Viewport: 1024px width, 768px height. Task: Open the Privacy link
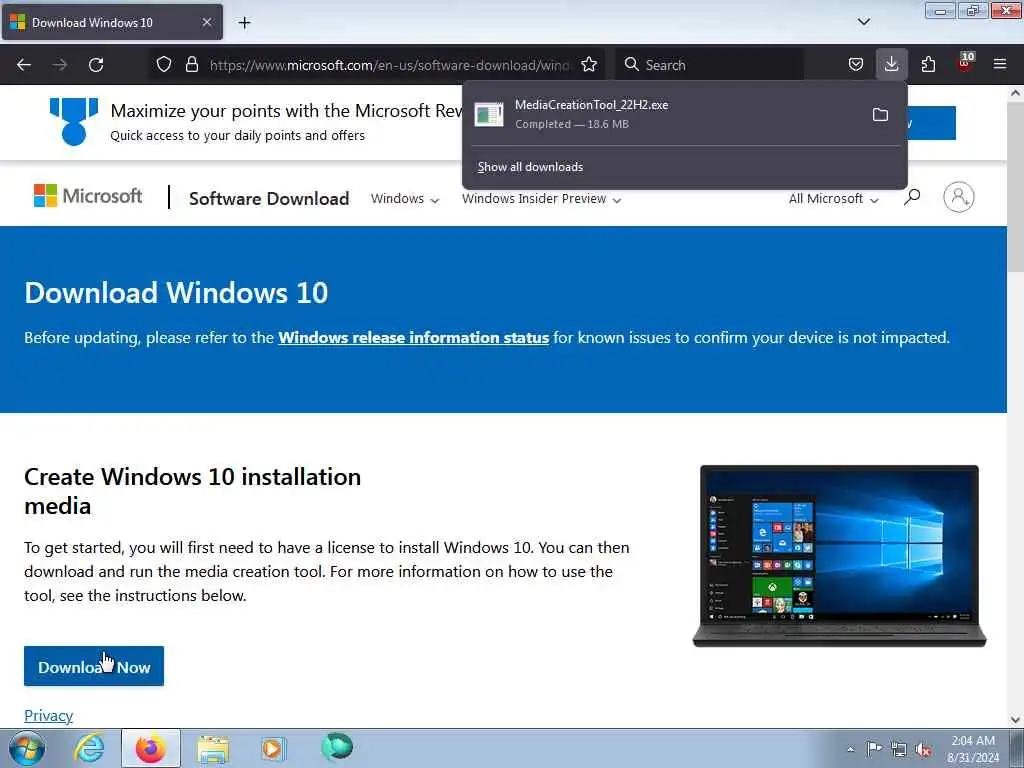point(48,716)
